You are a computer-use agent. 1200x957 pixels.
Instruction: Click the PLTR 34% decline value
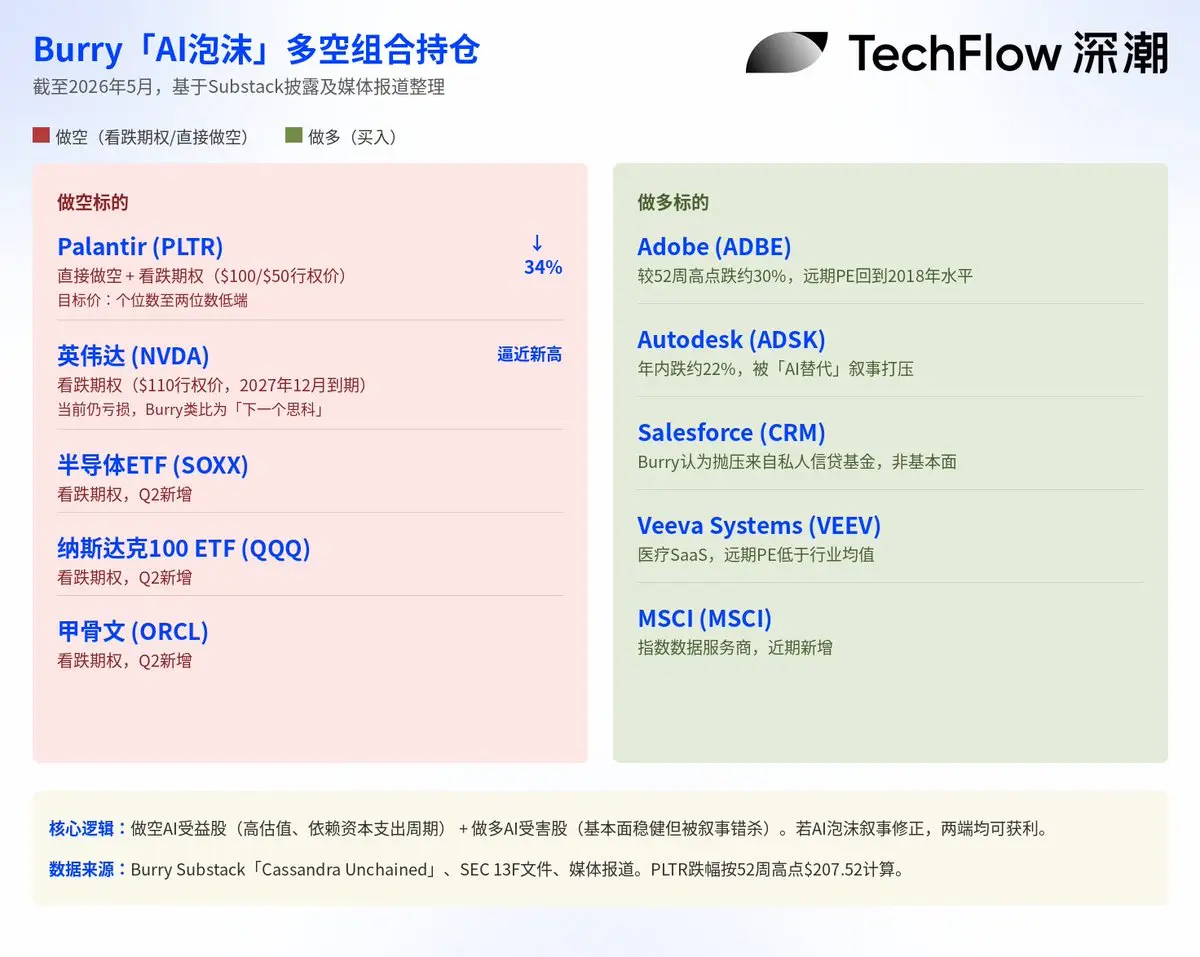tap(543, 267)
